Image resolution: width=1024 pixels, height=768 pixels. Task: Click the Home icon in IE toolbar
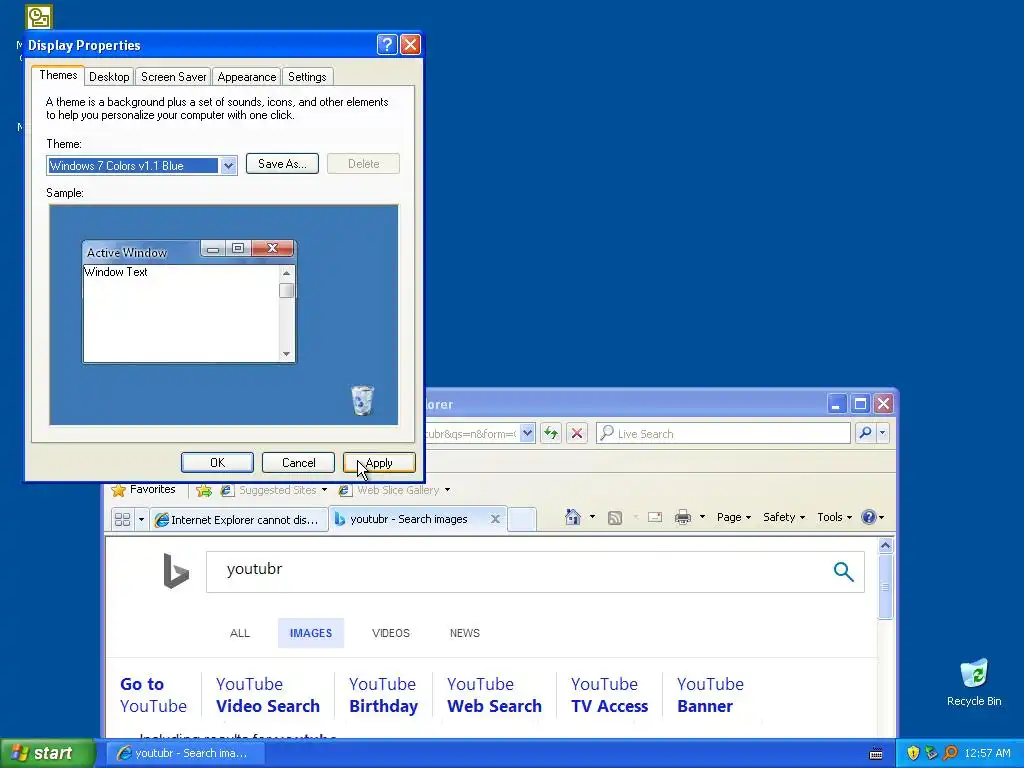click(573, 517)
